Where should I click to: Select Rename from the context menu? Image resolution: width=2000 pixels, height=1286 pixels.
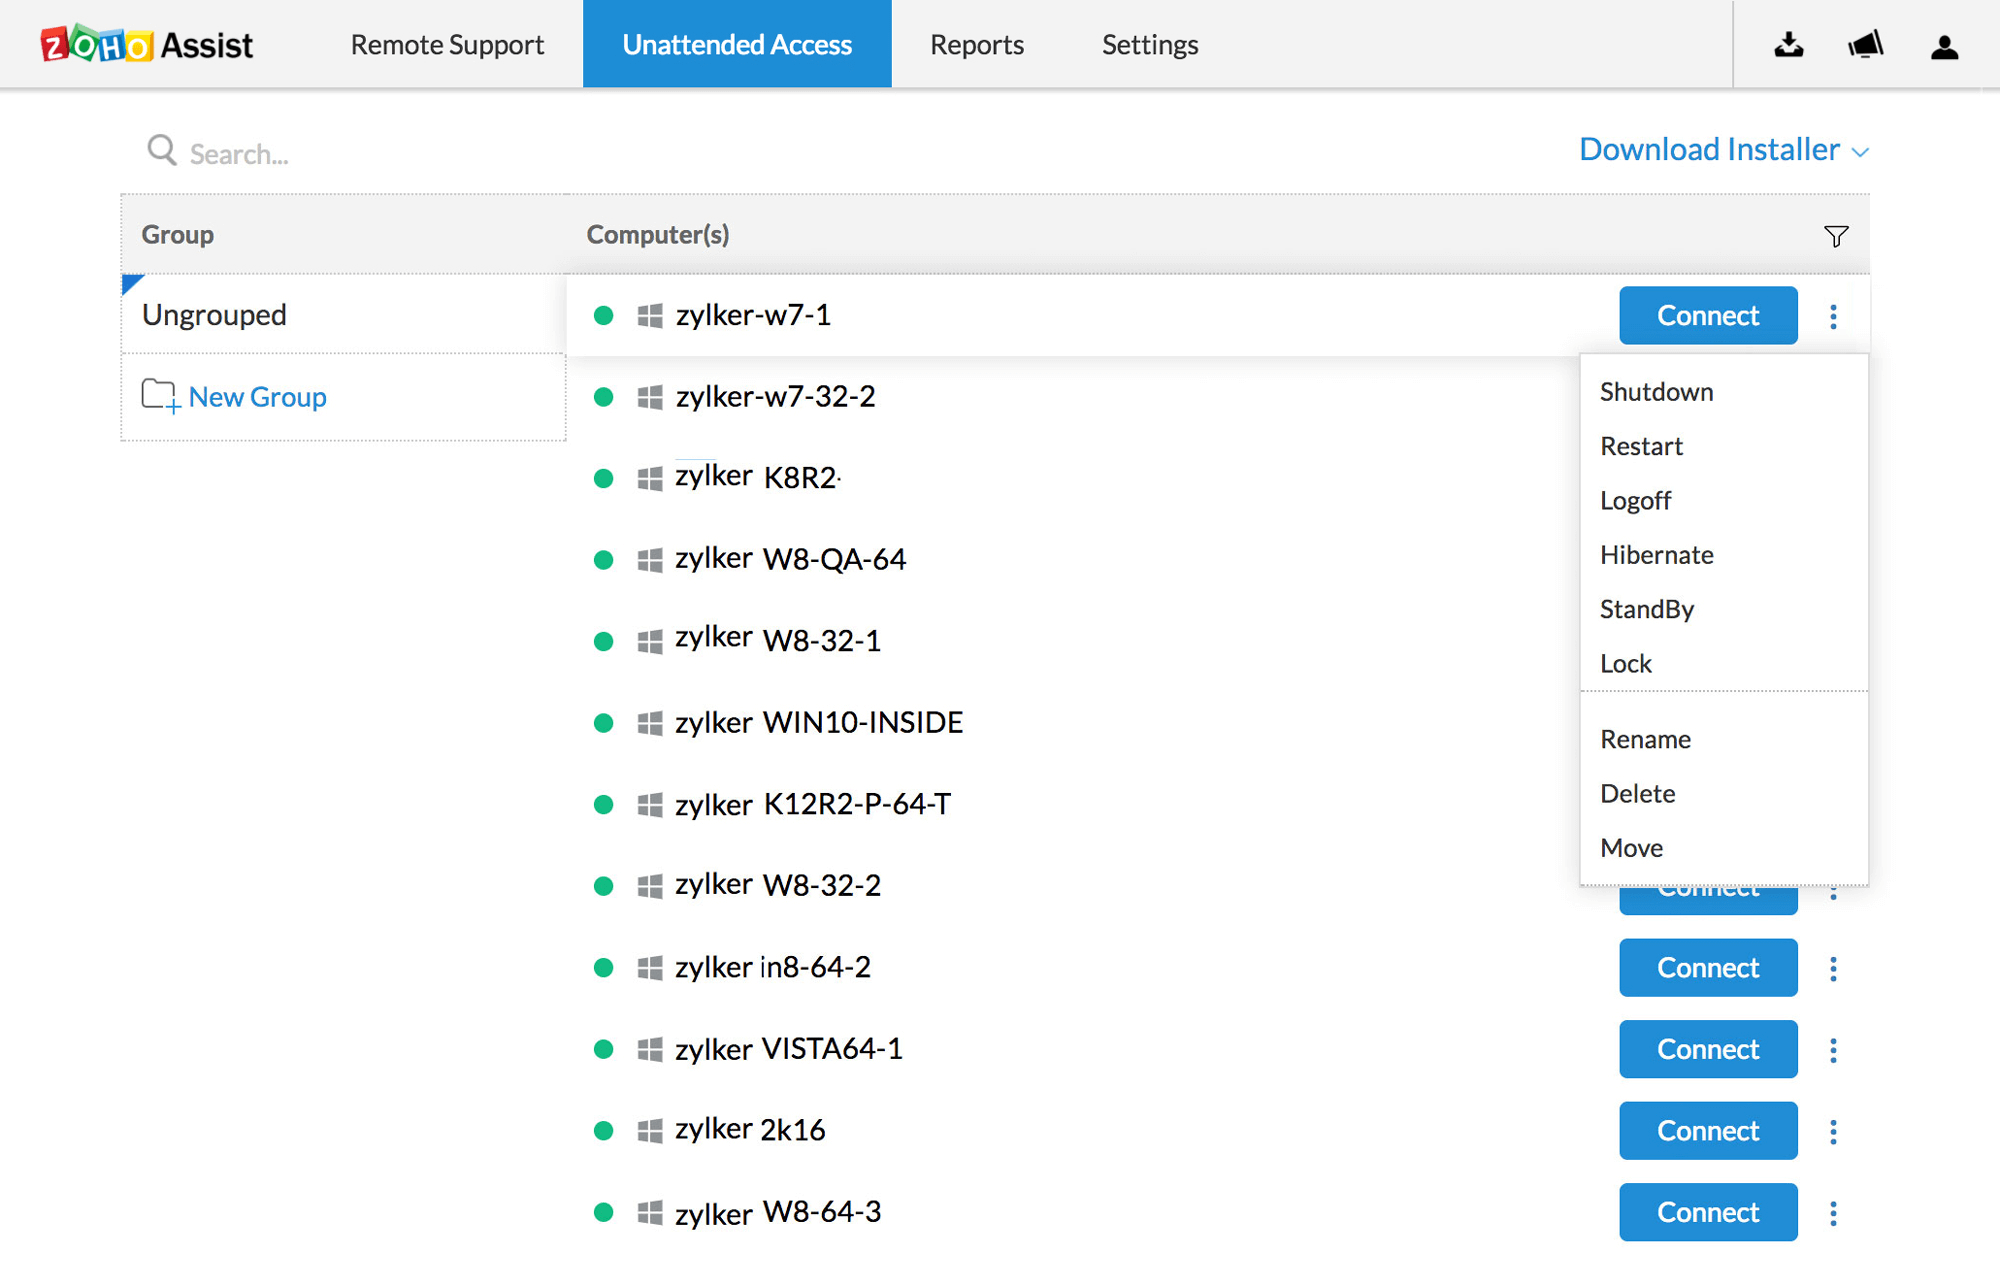(1645, 739)
